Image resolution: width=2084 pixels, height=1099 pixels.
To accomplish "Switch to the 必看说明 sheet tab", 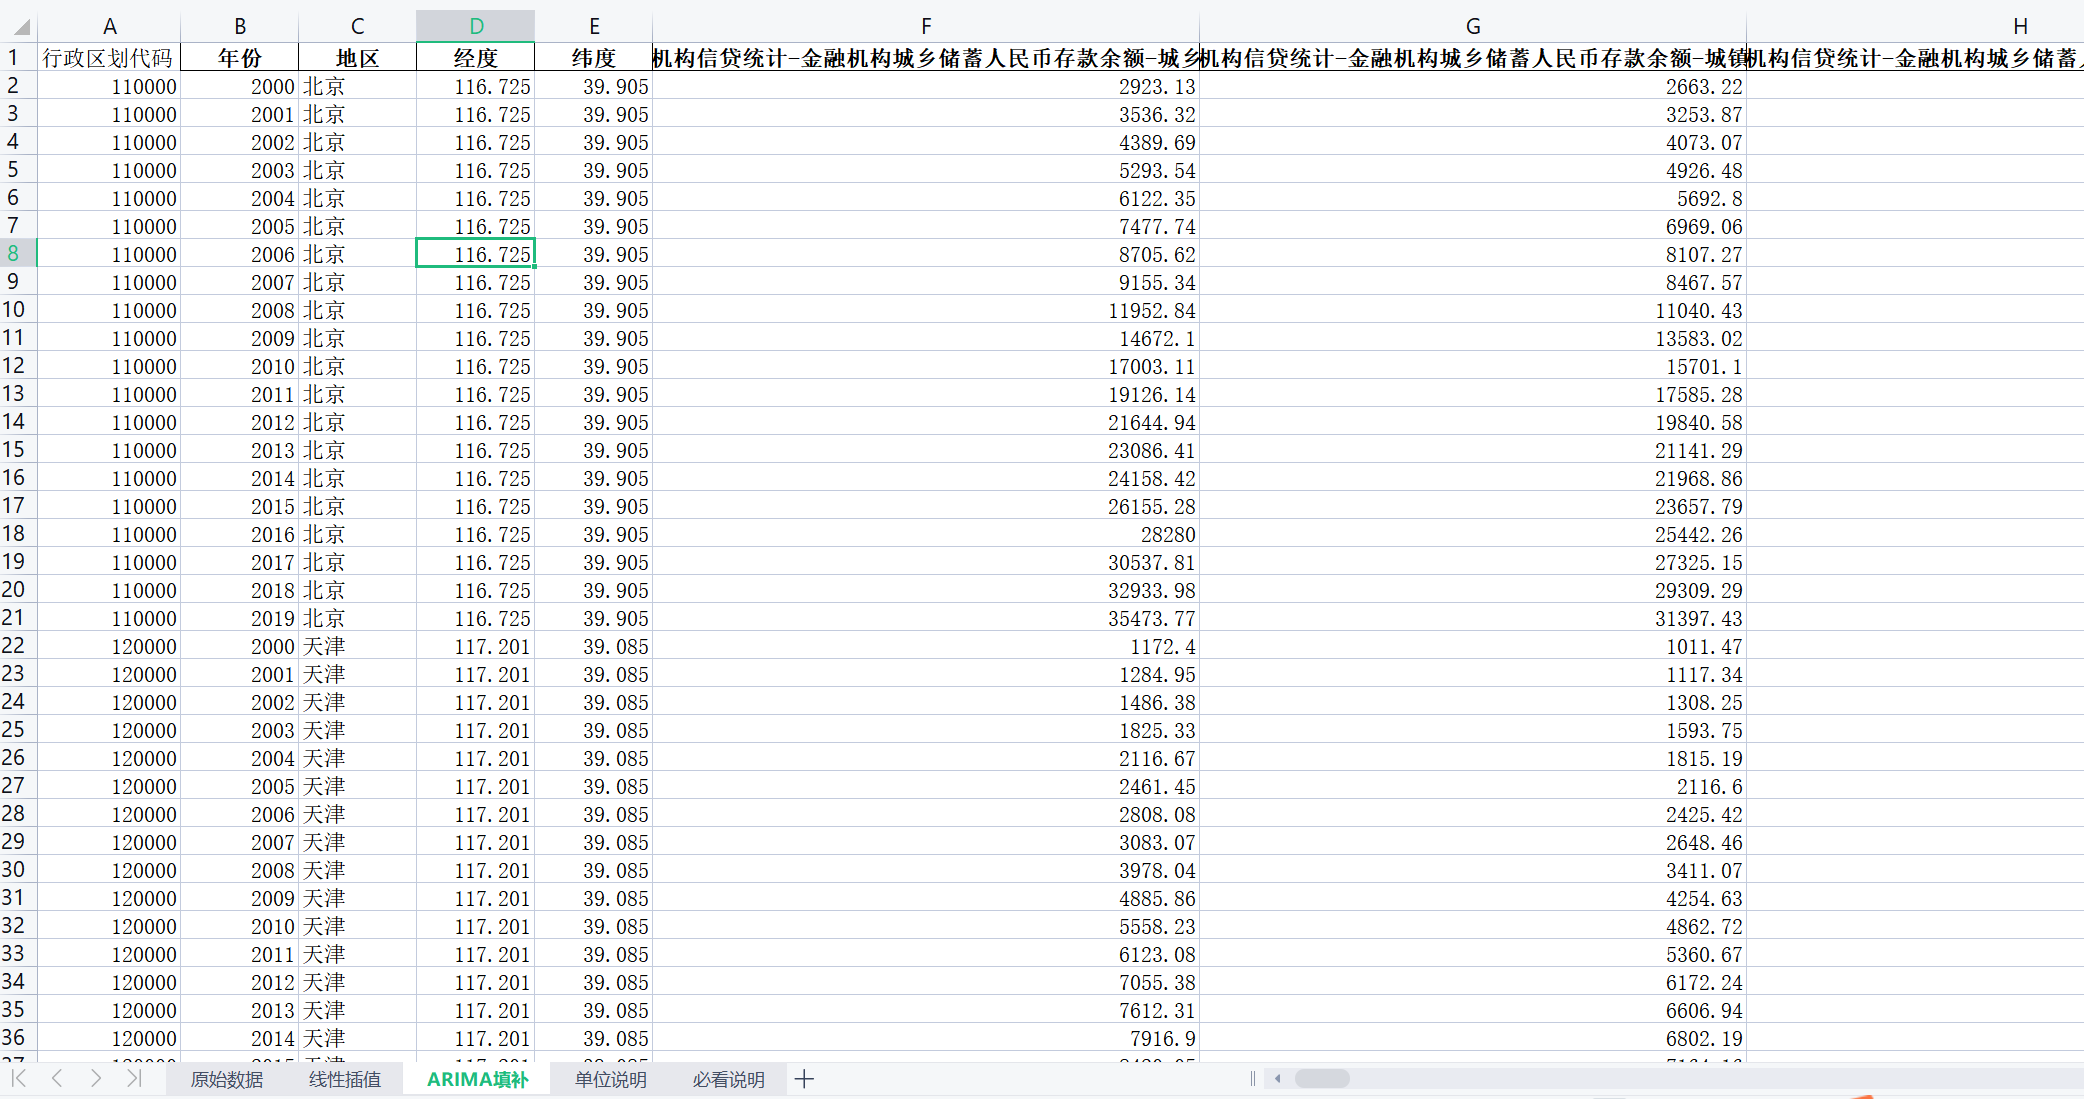I will [728, 1080].
